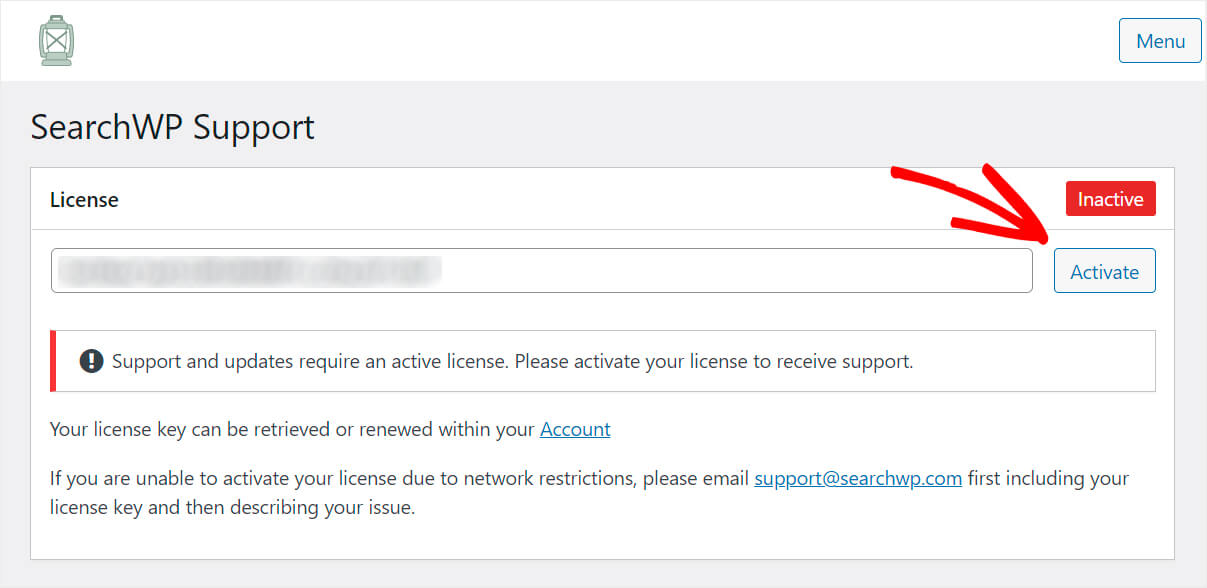The height and width of the screenshot is (588, 1207).
Task: Select the active license required notice text
Action: [x=512, y=361]
